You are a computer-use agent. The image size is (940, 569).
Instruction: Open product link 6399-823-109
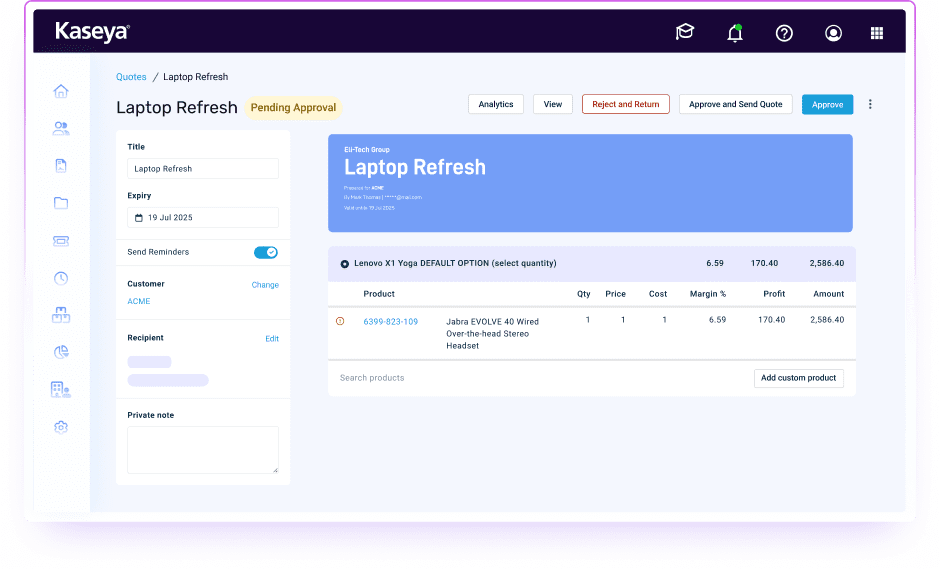tap(391, 321)
